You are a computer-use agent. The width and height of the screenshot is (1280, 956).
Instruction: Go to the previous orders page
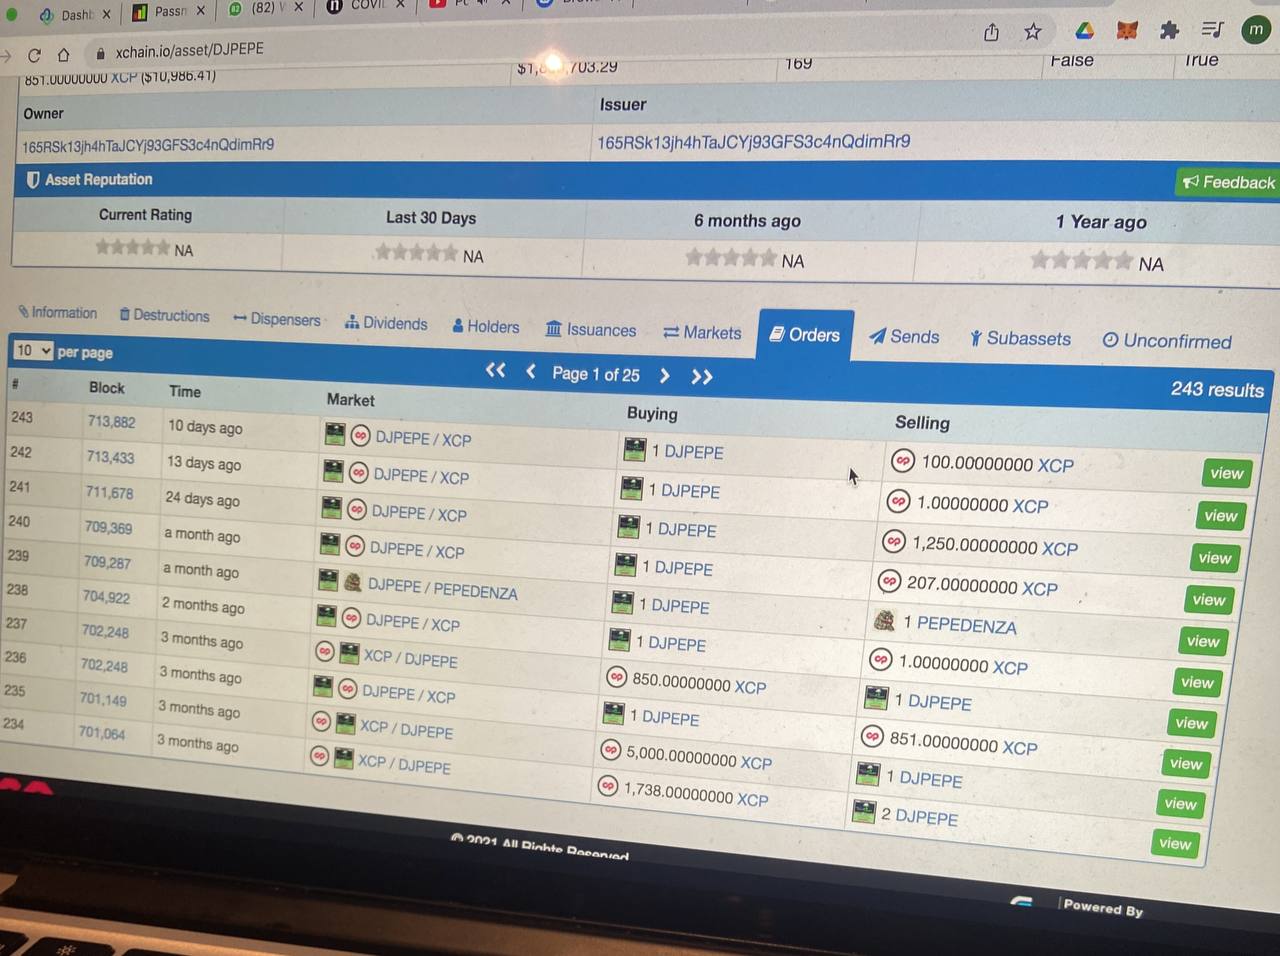(531, 372)
